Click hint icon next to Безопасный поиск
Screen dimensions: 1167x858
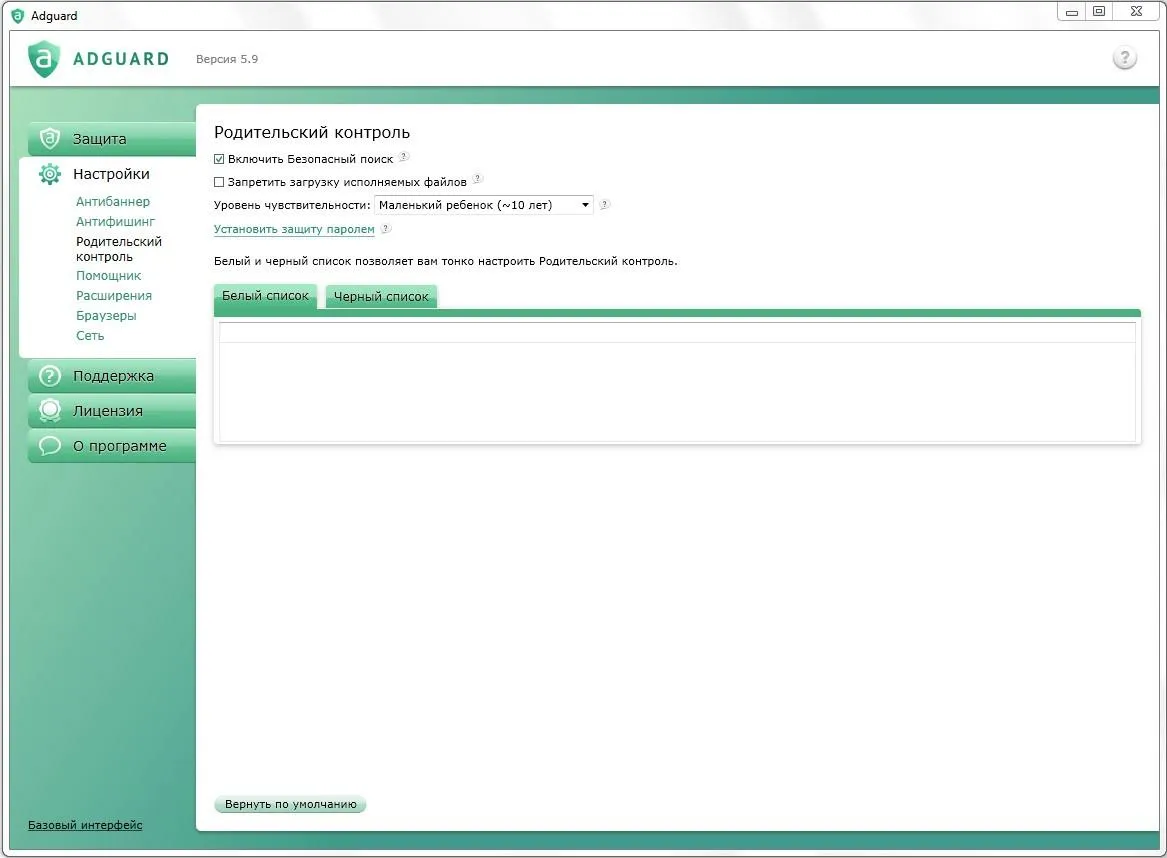pyautogui.click(x=404, y=157)
